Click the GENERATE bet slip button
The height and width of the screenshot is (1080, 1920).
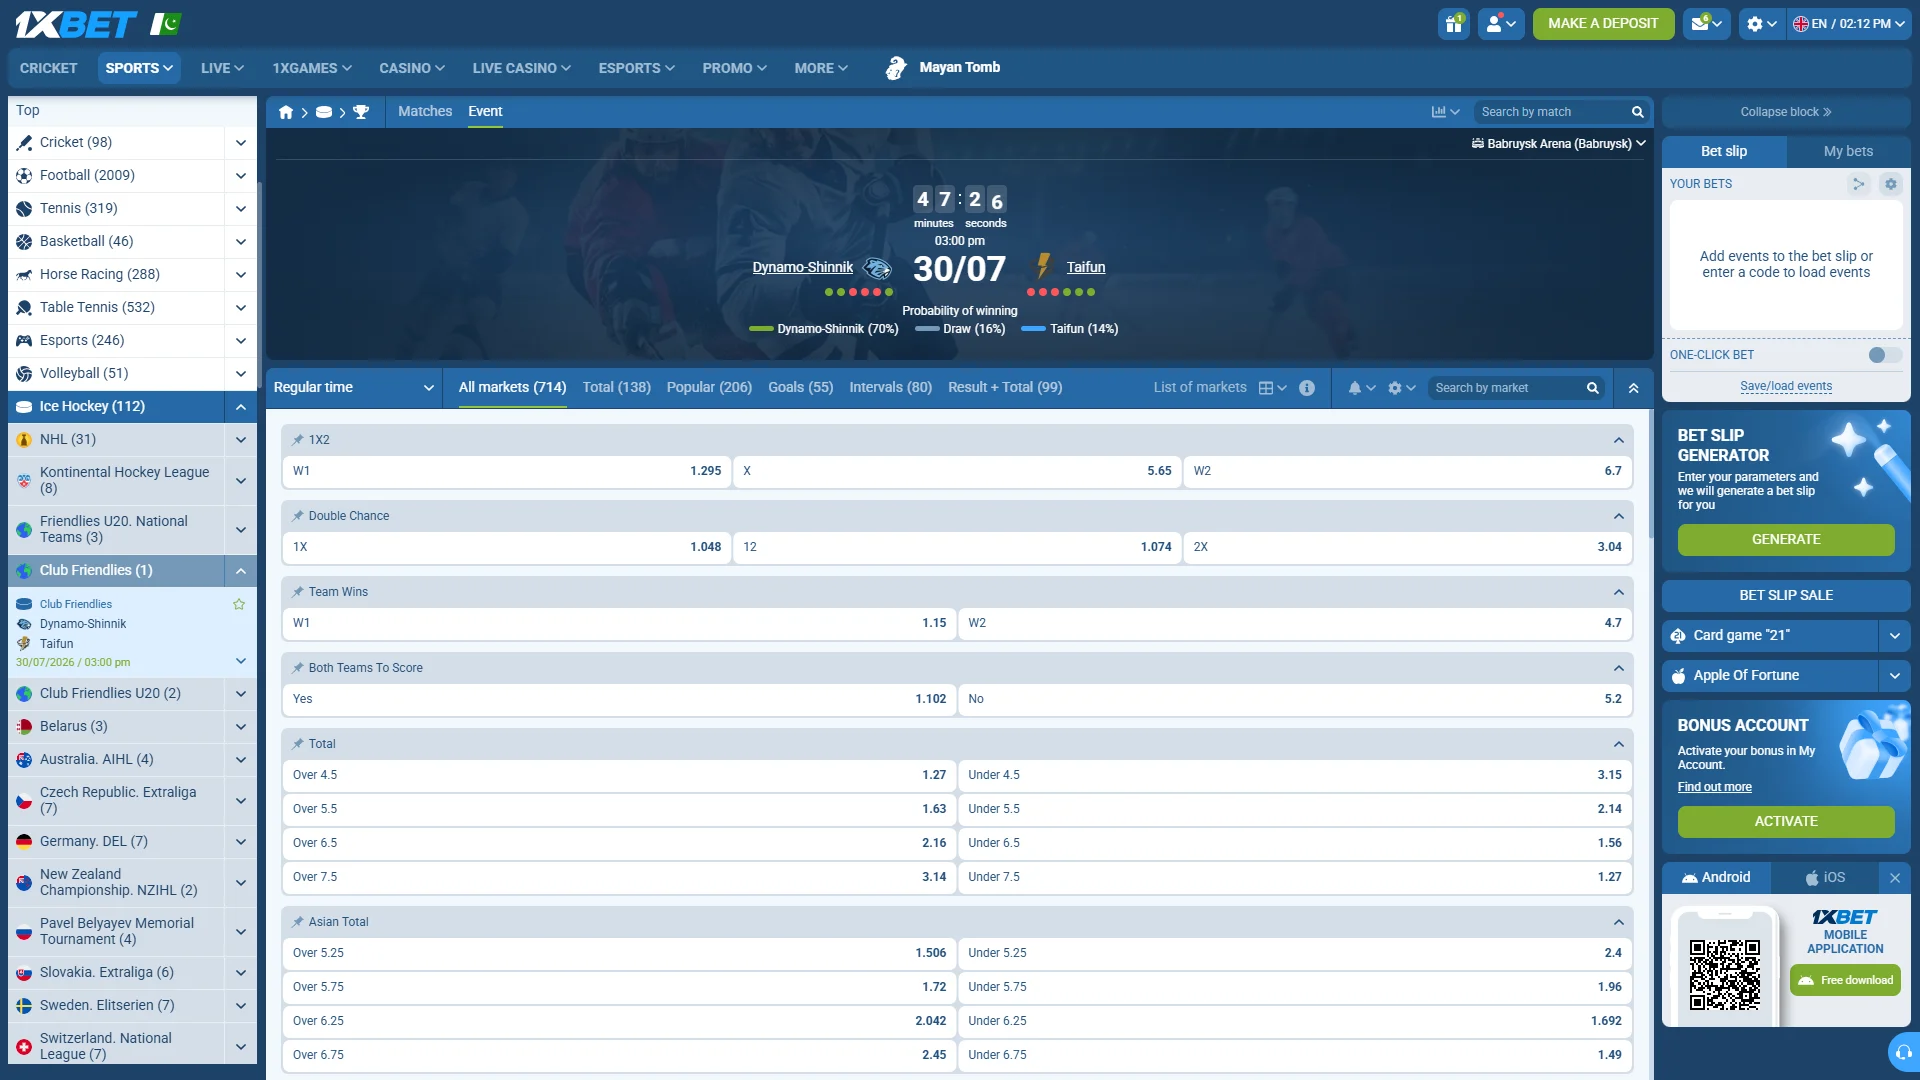point(1786,540)
